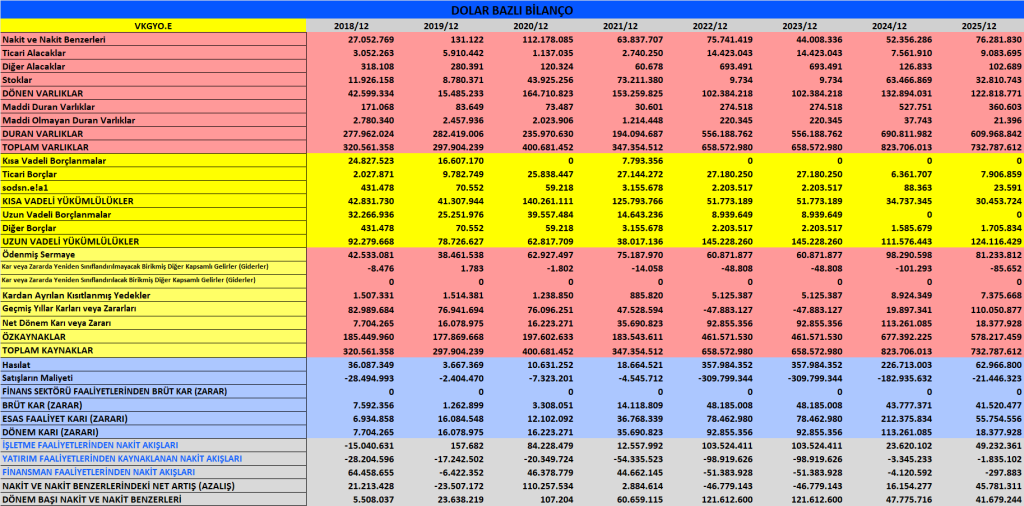
Task: Select DURAN VARLIKLAR 2024/12 value 690.811.982
Action: pos(906,134)
